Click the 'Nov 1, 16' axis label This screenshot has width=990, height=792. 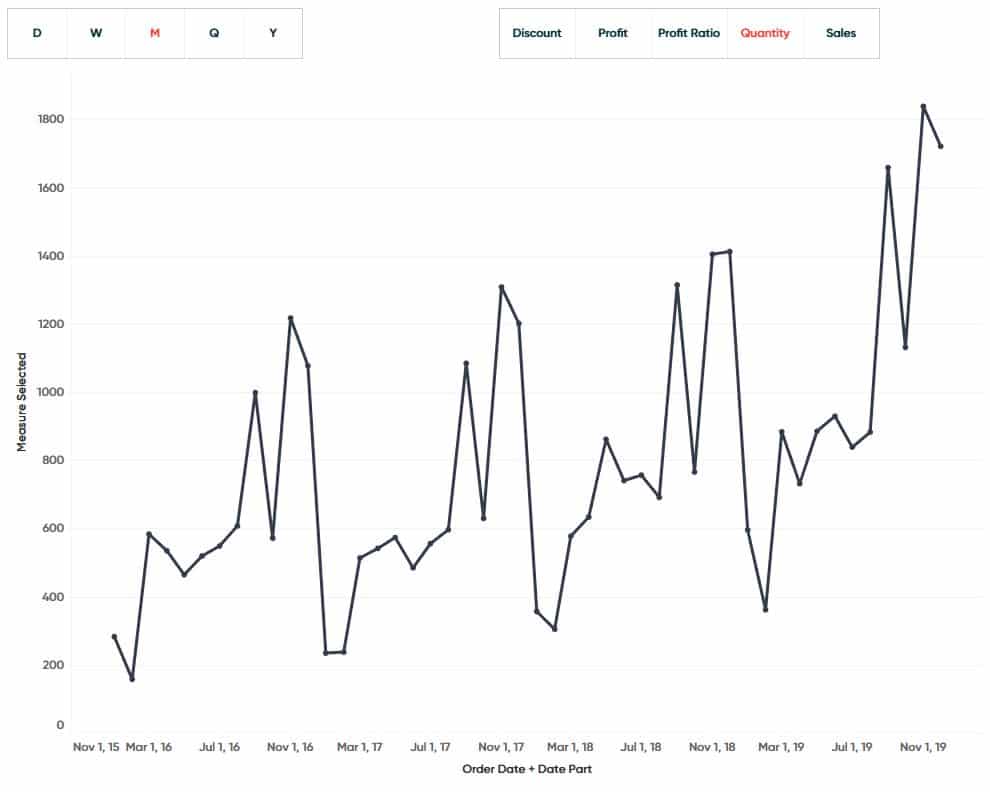(x=290, y=747)
